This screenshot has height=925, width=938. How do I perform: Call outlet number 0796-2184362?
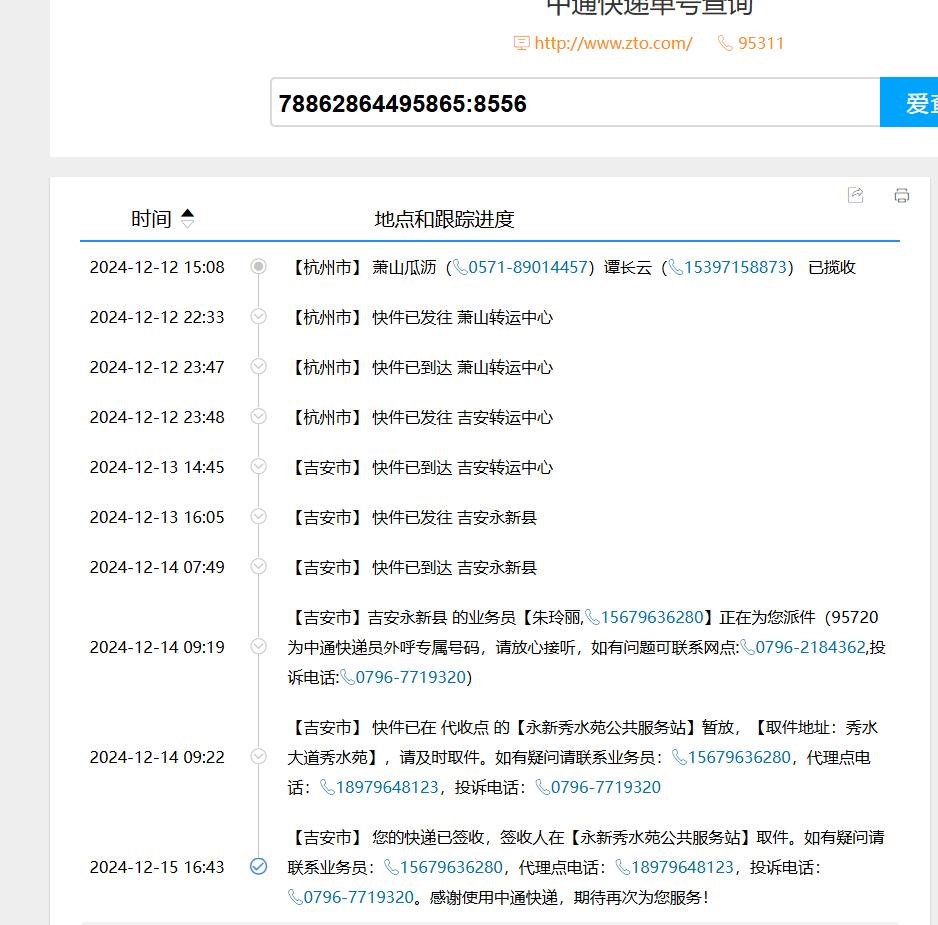pos(811,647)
